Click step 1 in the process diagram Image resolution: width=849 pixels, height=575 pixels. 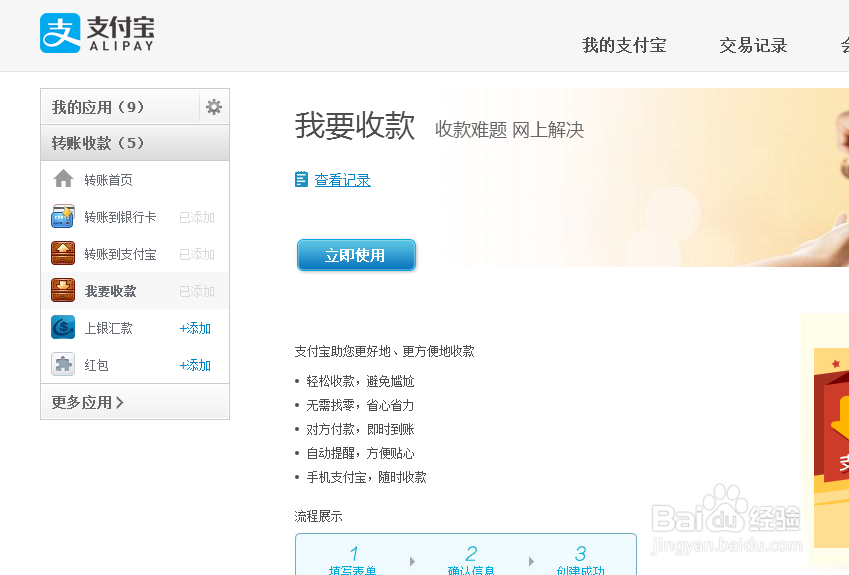click(352, 560)
